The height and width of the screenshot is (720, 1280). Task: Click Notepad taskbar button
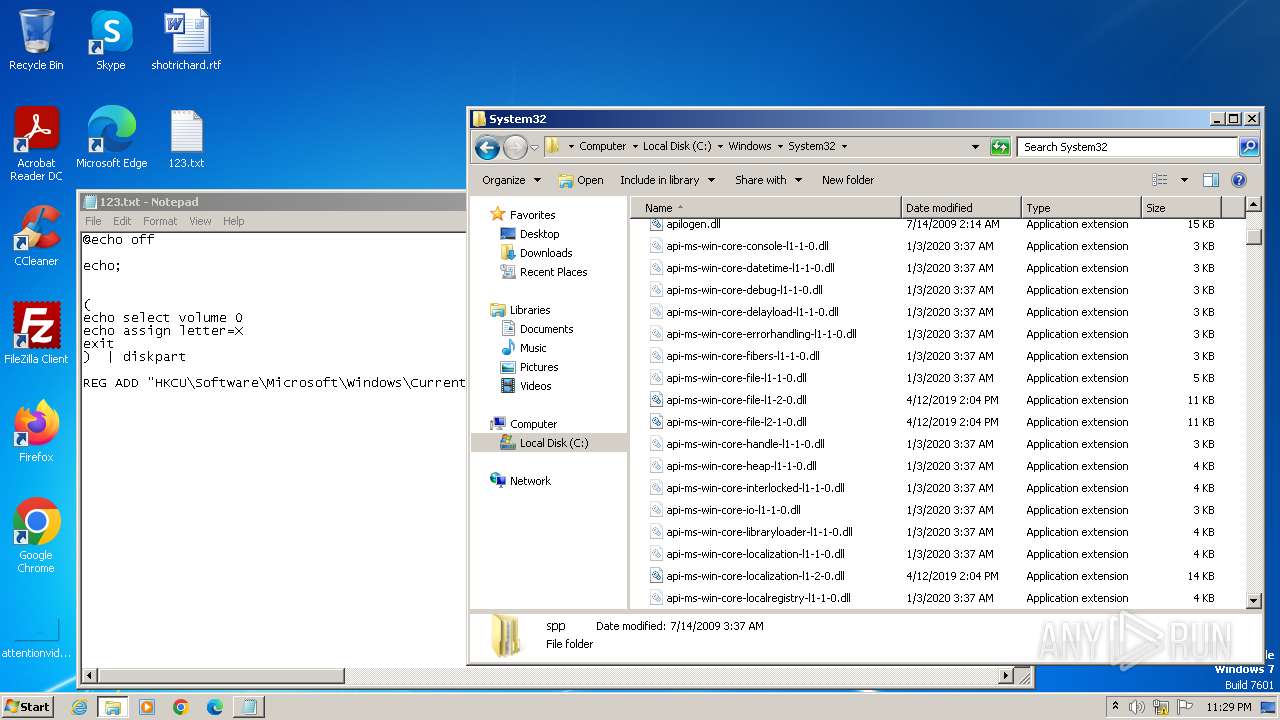[249, 707]
